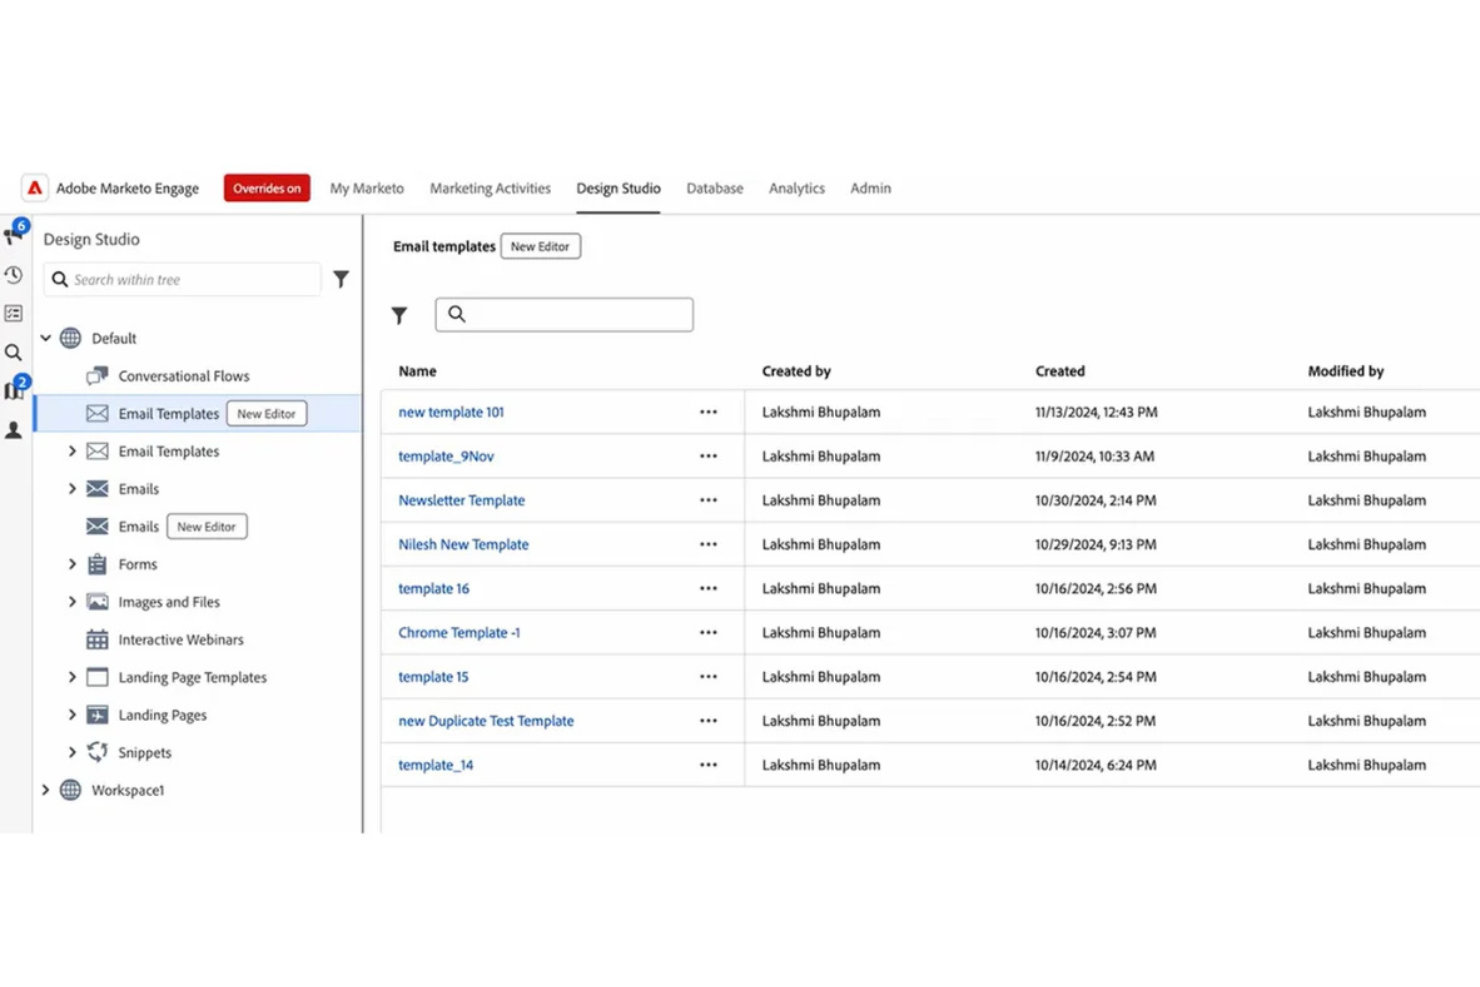Click the Snippets icon

97,752
